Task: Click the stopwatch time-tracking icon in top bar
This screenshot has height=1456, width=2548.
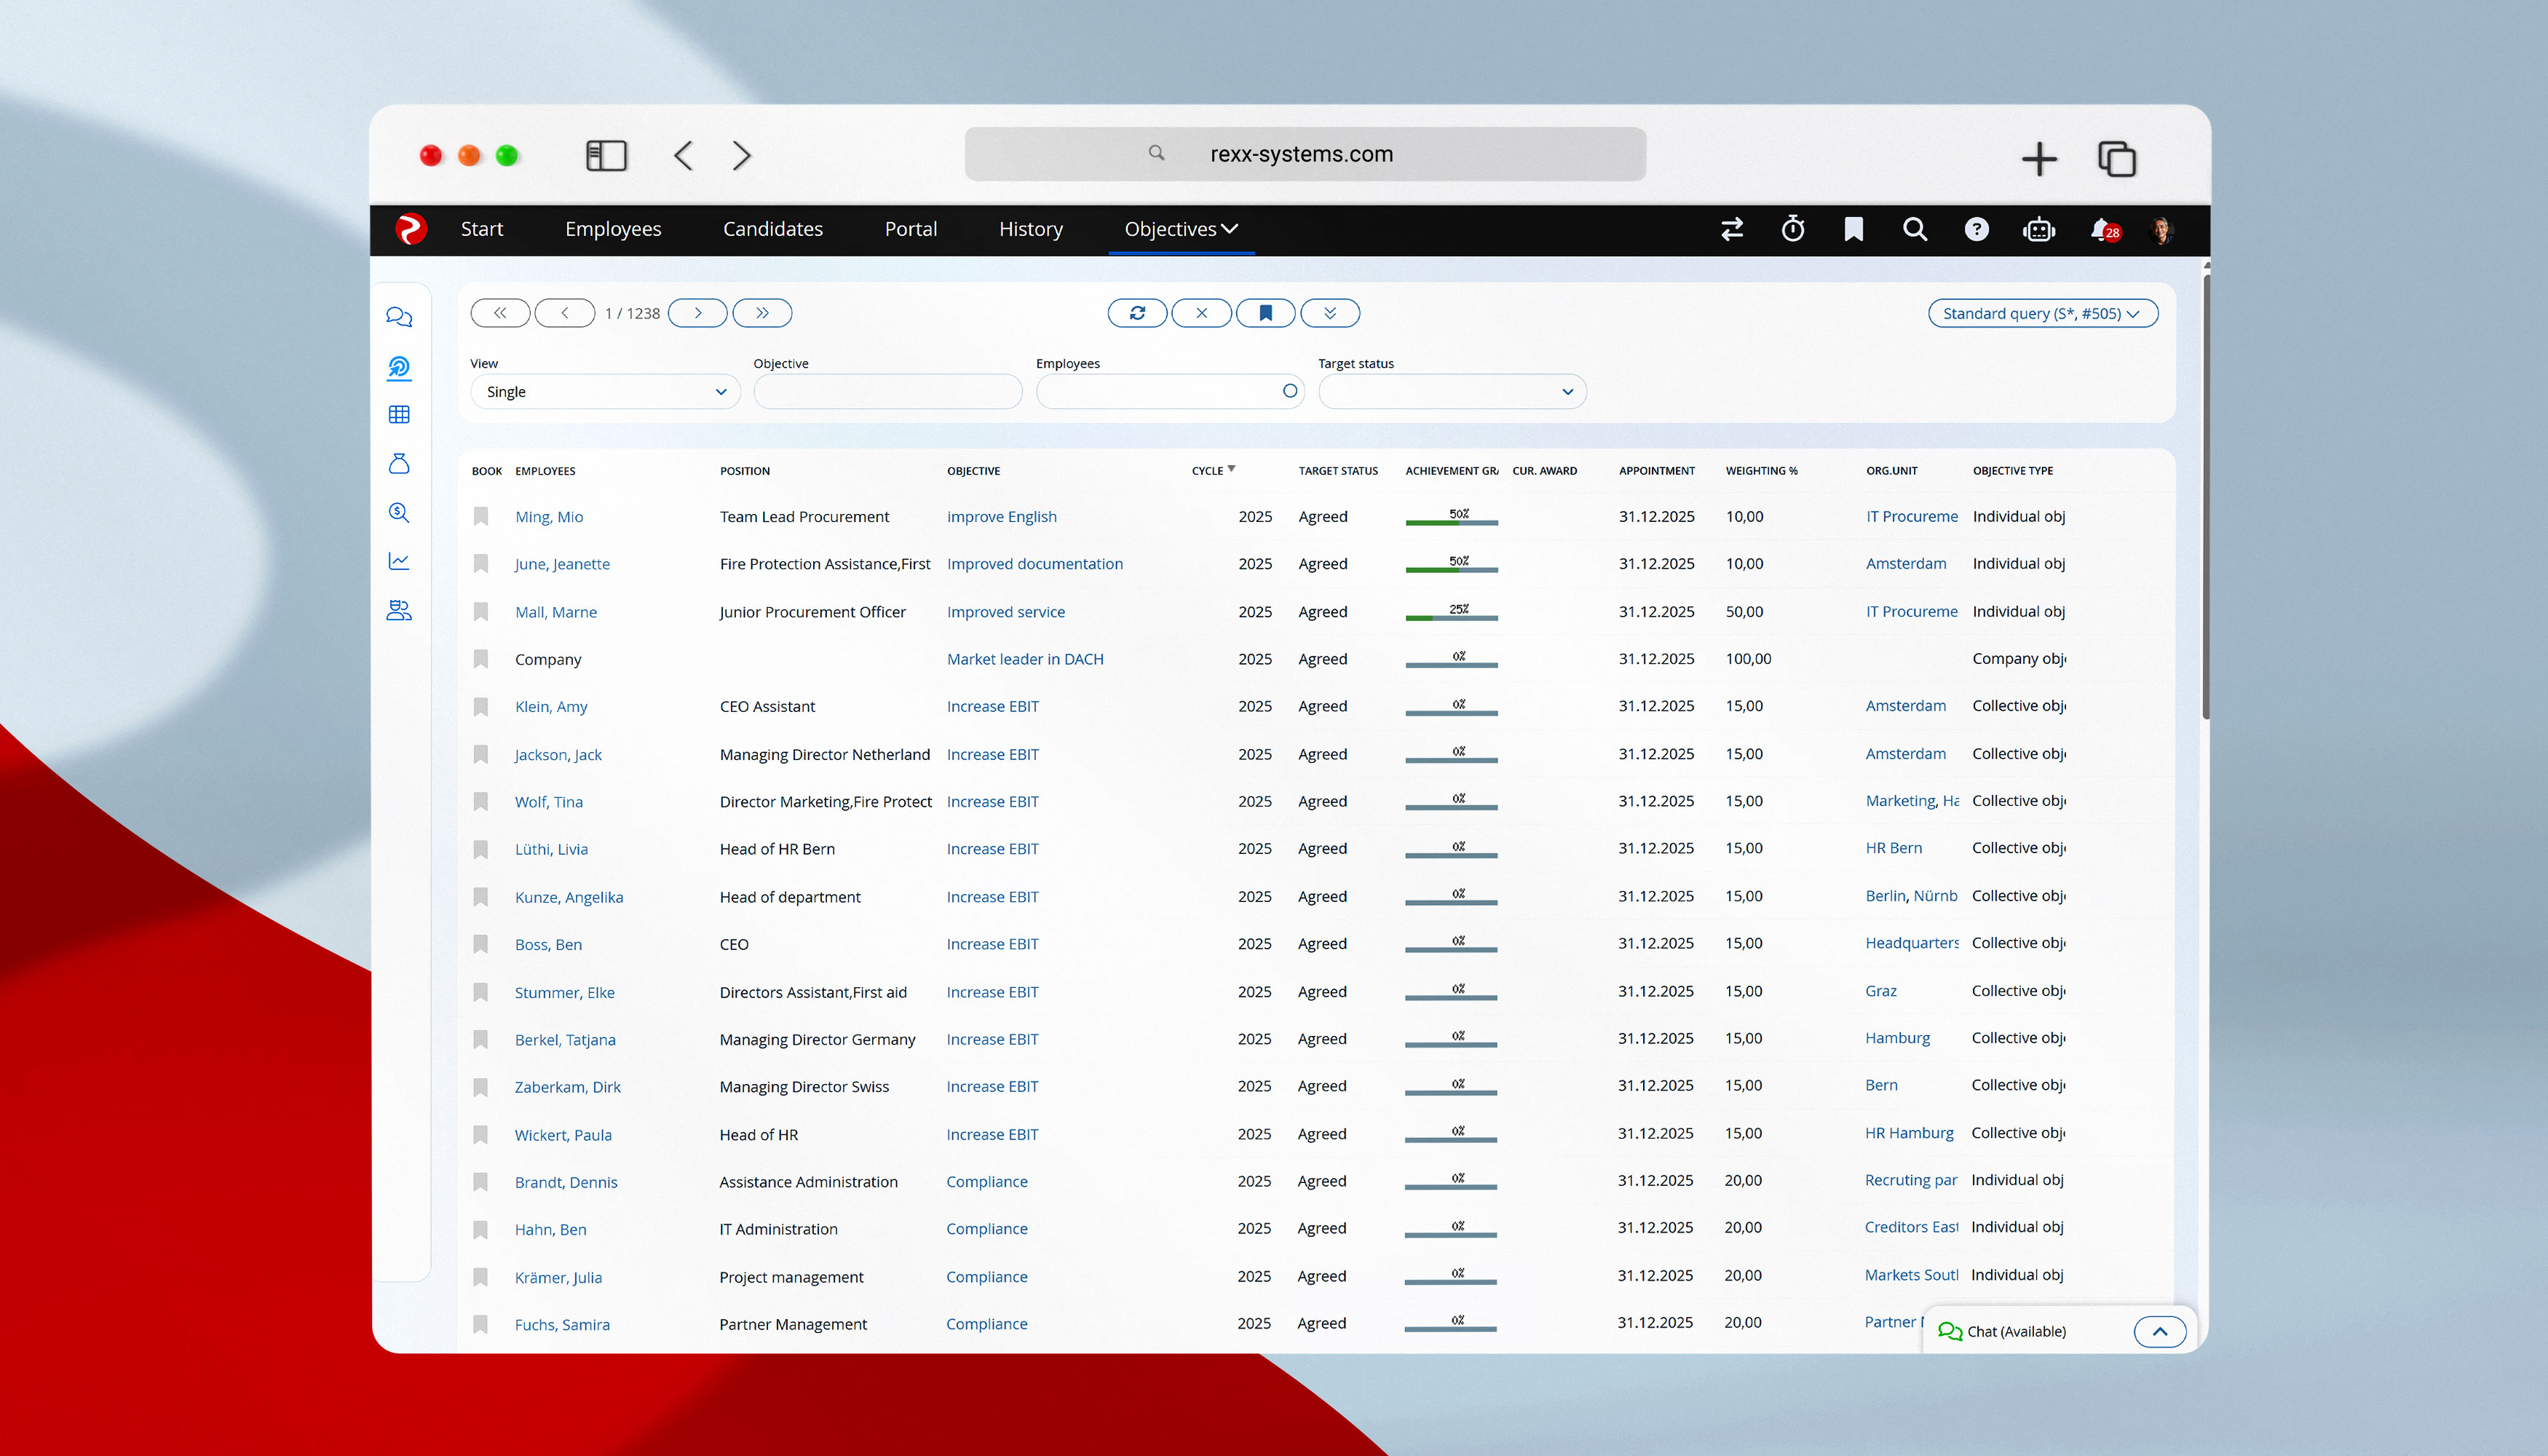Action: point(1793,229)
